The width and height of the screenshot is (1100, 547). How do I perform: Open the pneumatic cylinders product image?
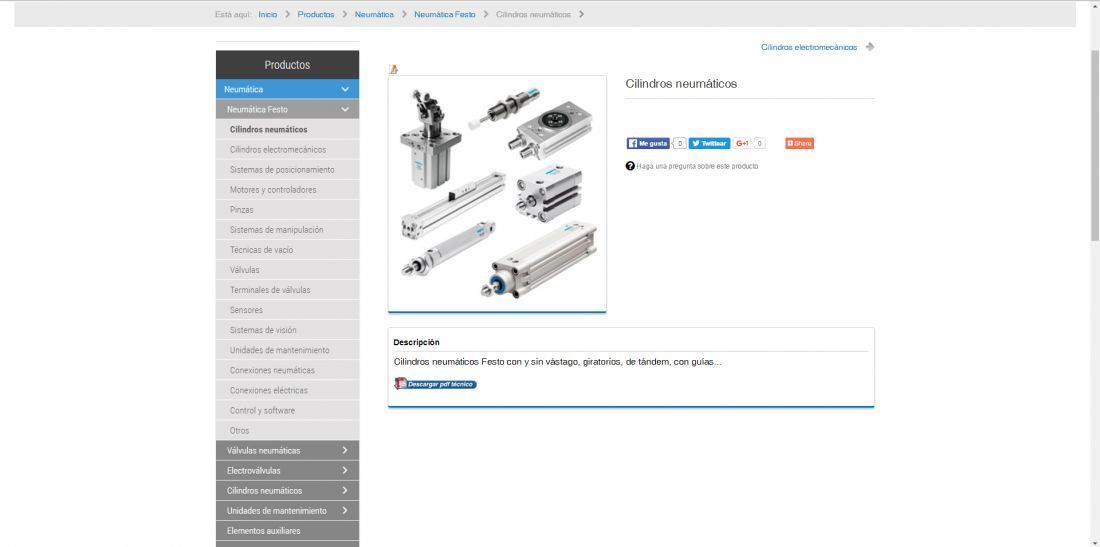click(497, 194)
